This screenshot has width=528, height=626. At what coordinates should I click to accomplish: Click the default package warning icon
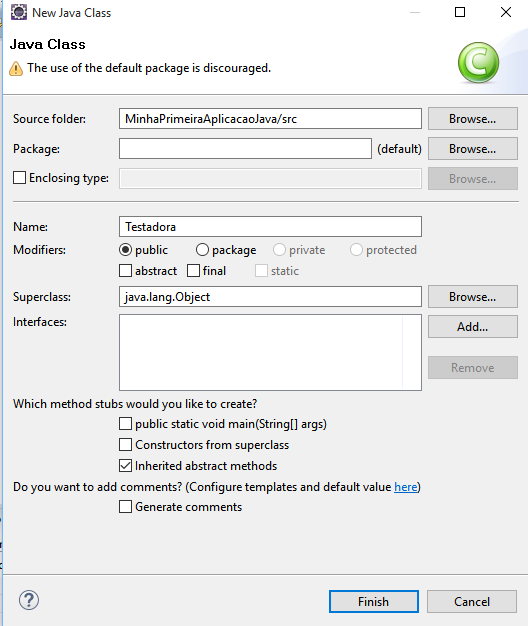(x=16, y=68)
